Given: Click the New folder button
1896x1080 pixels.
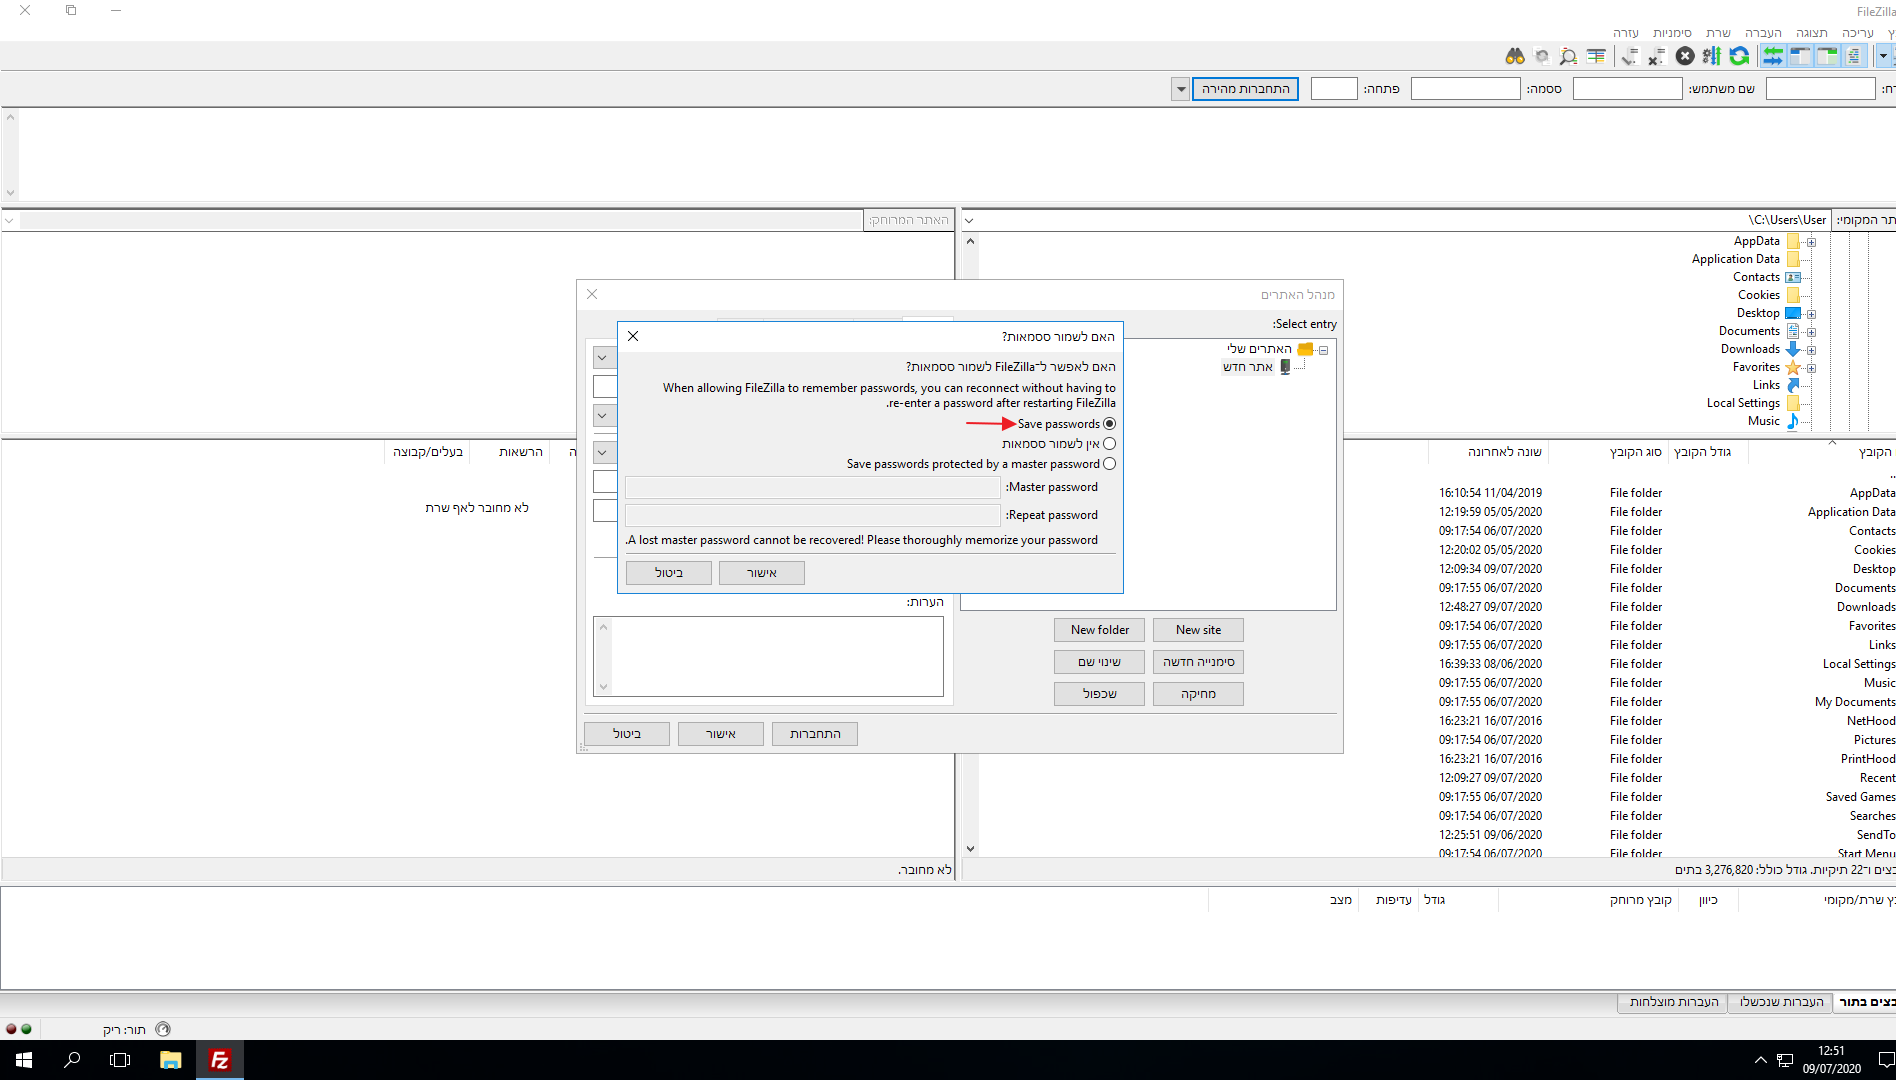Looking at the screenshot, I should [x=1099, y=630].
